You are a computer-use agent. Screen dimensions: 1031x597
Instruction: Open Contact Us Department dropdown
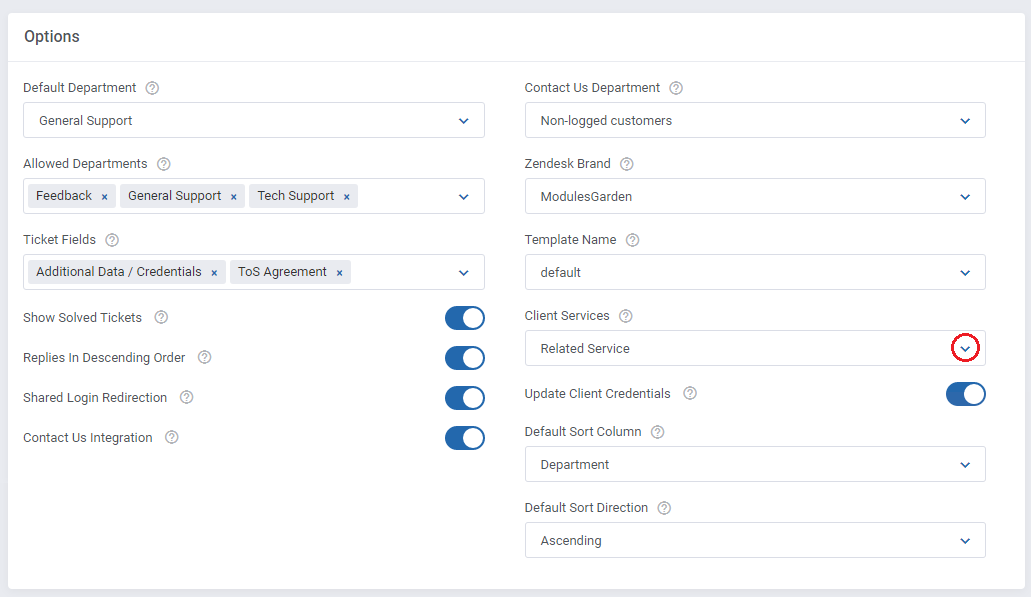click(755, 120)
